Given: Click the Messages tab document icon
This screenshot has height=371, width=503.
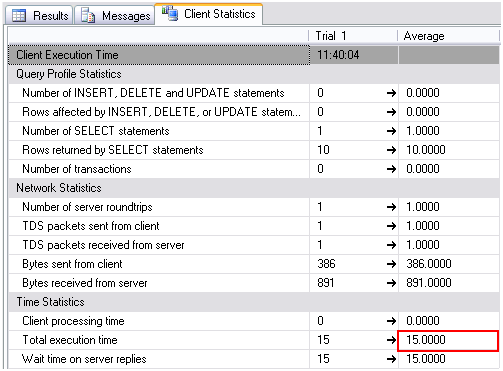Looking at the screenshot, I should pos(88,15).
